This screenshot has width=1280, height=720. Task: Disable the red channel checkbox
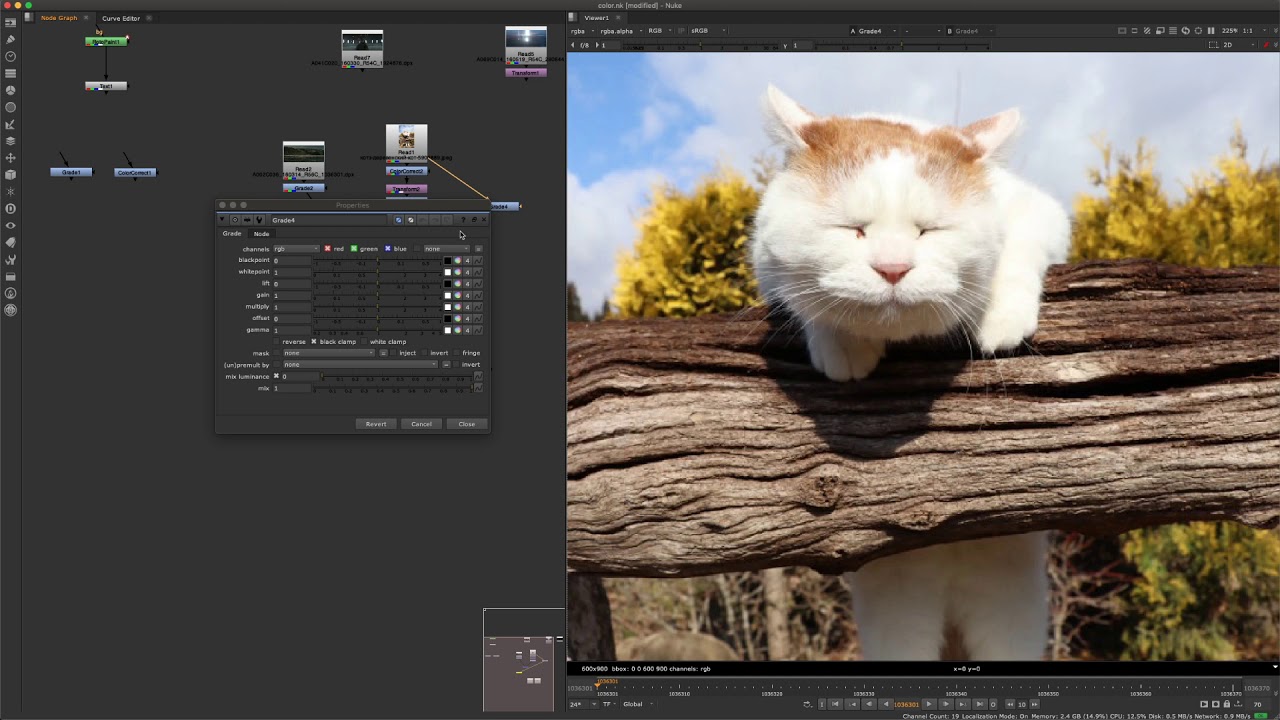tap(327, 249)
